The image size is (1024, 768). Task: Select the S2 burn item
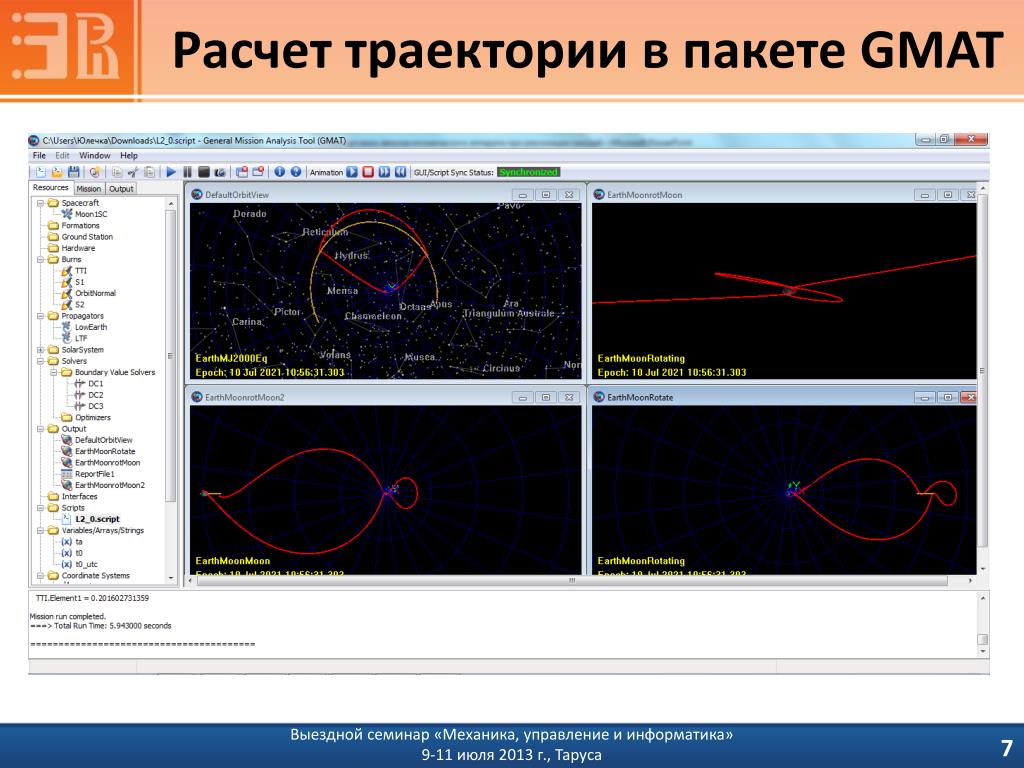[80, 305]
